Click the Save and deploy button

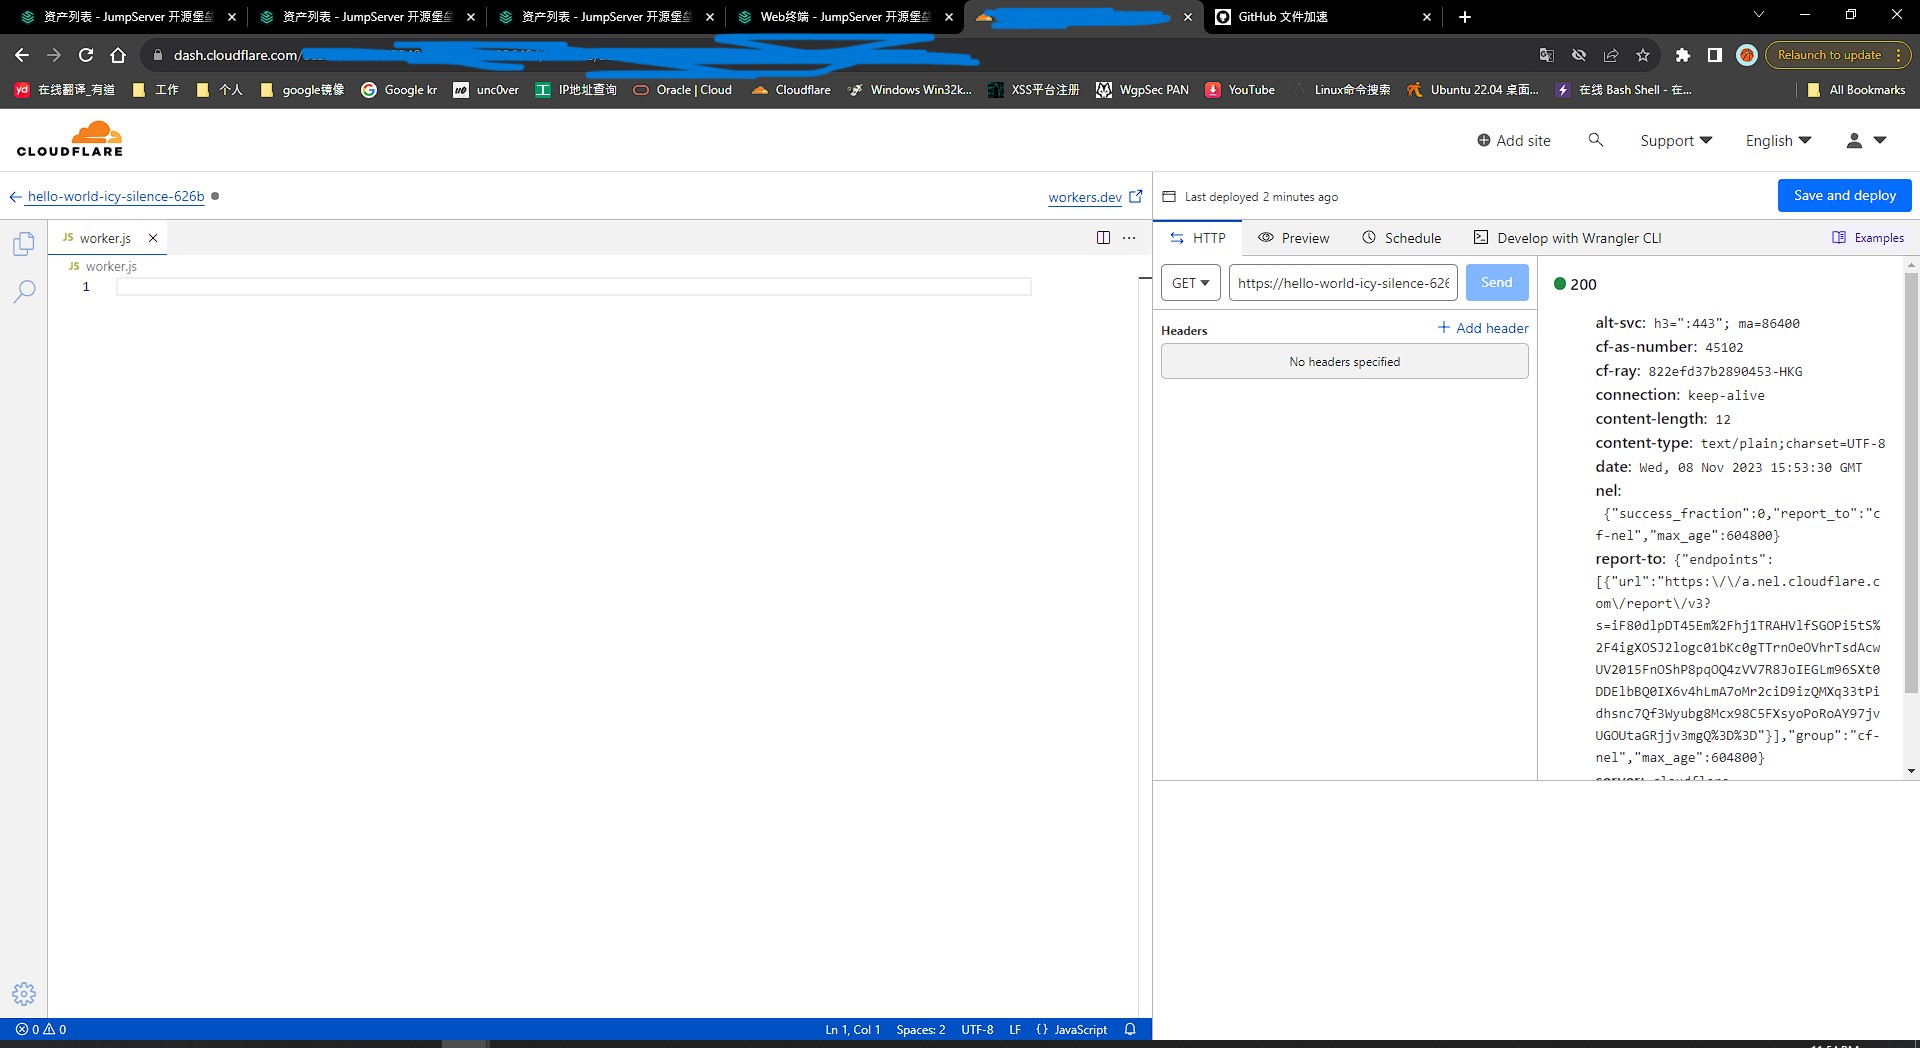(1844, 196)
